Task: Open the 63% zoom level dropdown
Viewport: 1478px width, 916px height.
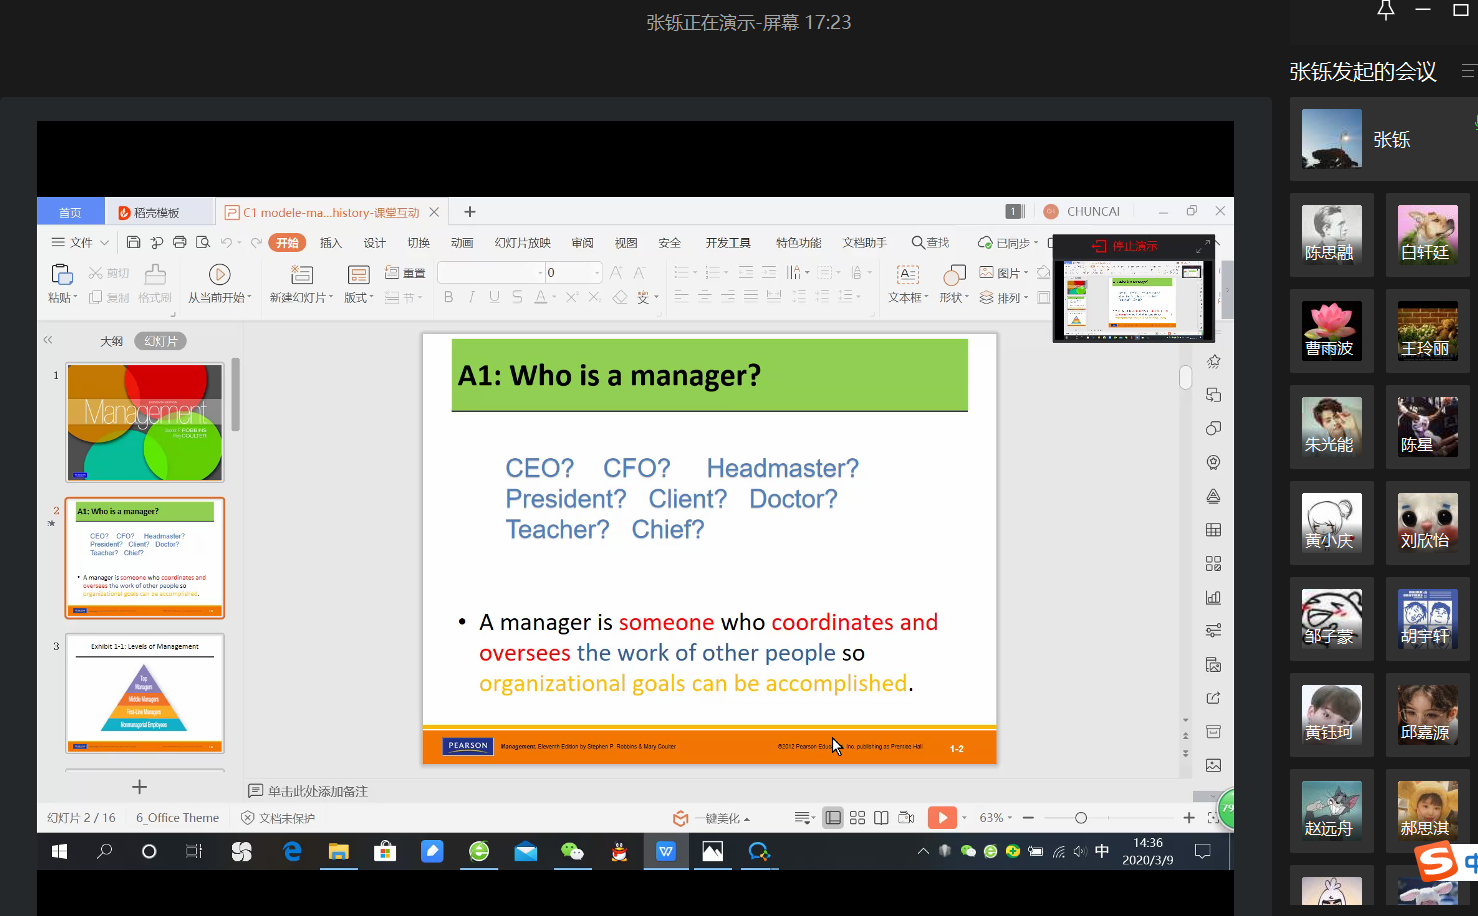Action: click(996, 818)
